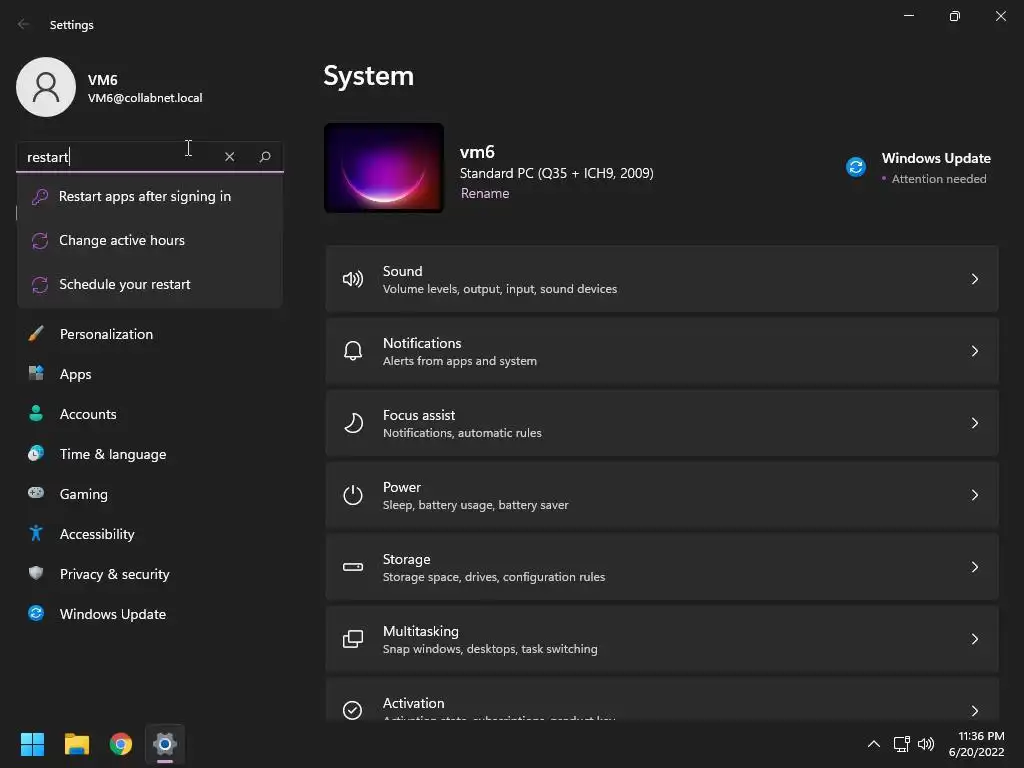
Task: Select 'Schedule your restart' suggestion
Action: (150, 285)
